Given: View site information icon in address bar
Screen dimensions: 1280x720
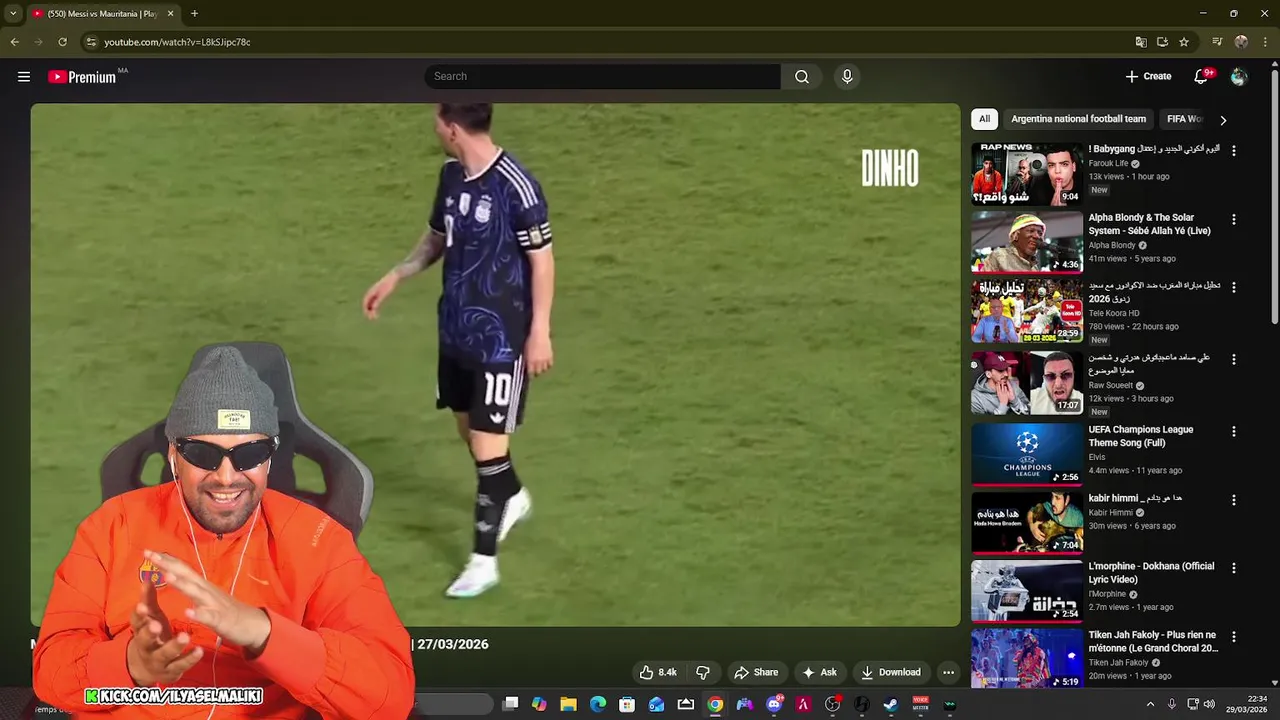Looking at the screenshot, I should pyautogui.click(x=91, y=42).
